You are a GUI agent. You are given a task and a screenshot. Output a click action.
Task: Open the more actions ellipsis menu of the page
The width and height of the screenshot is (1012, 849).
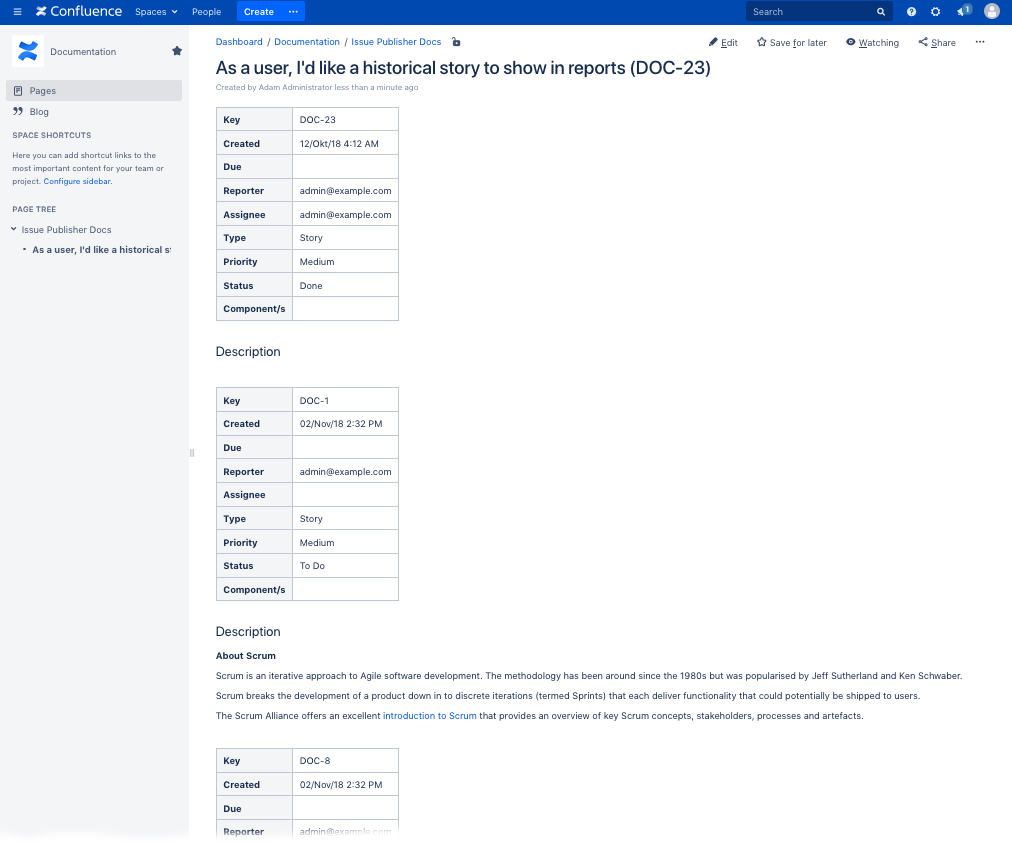979,42
